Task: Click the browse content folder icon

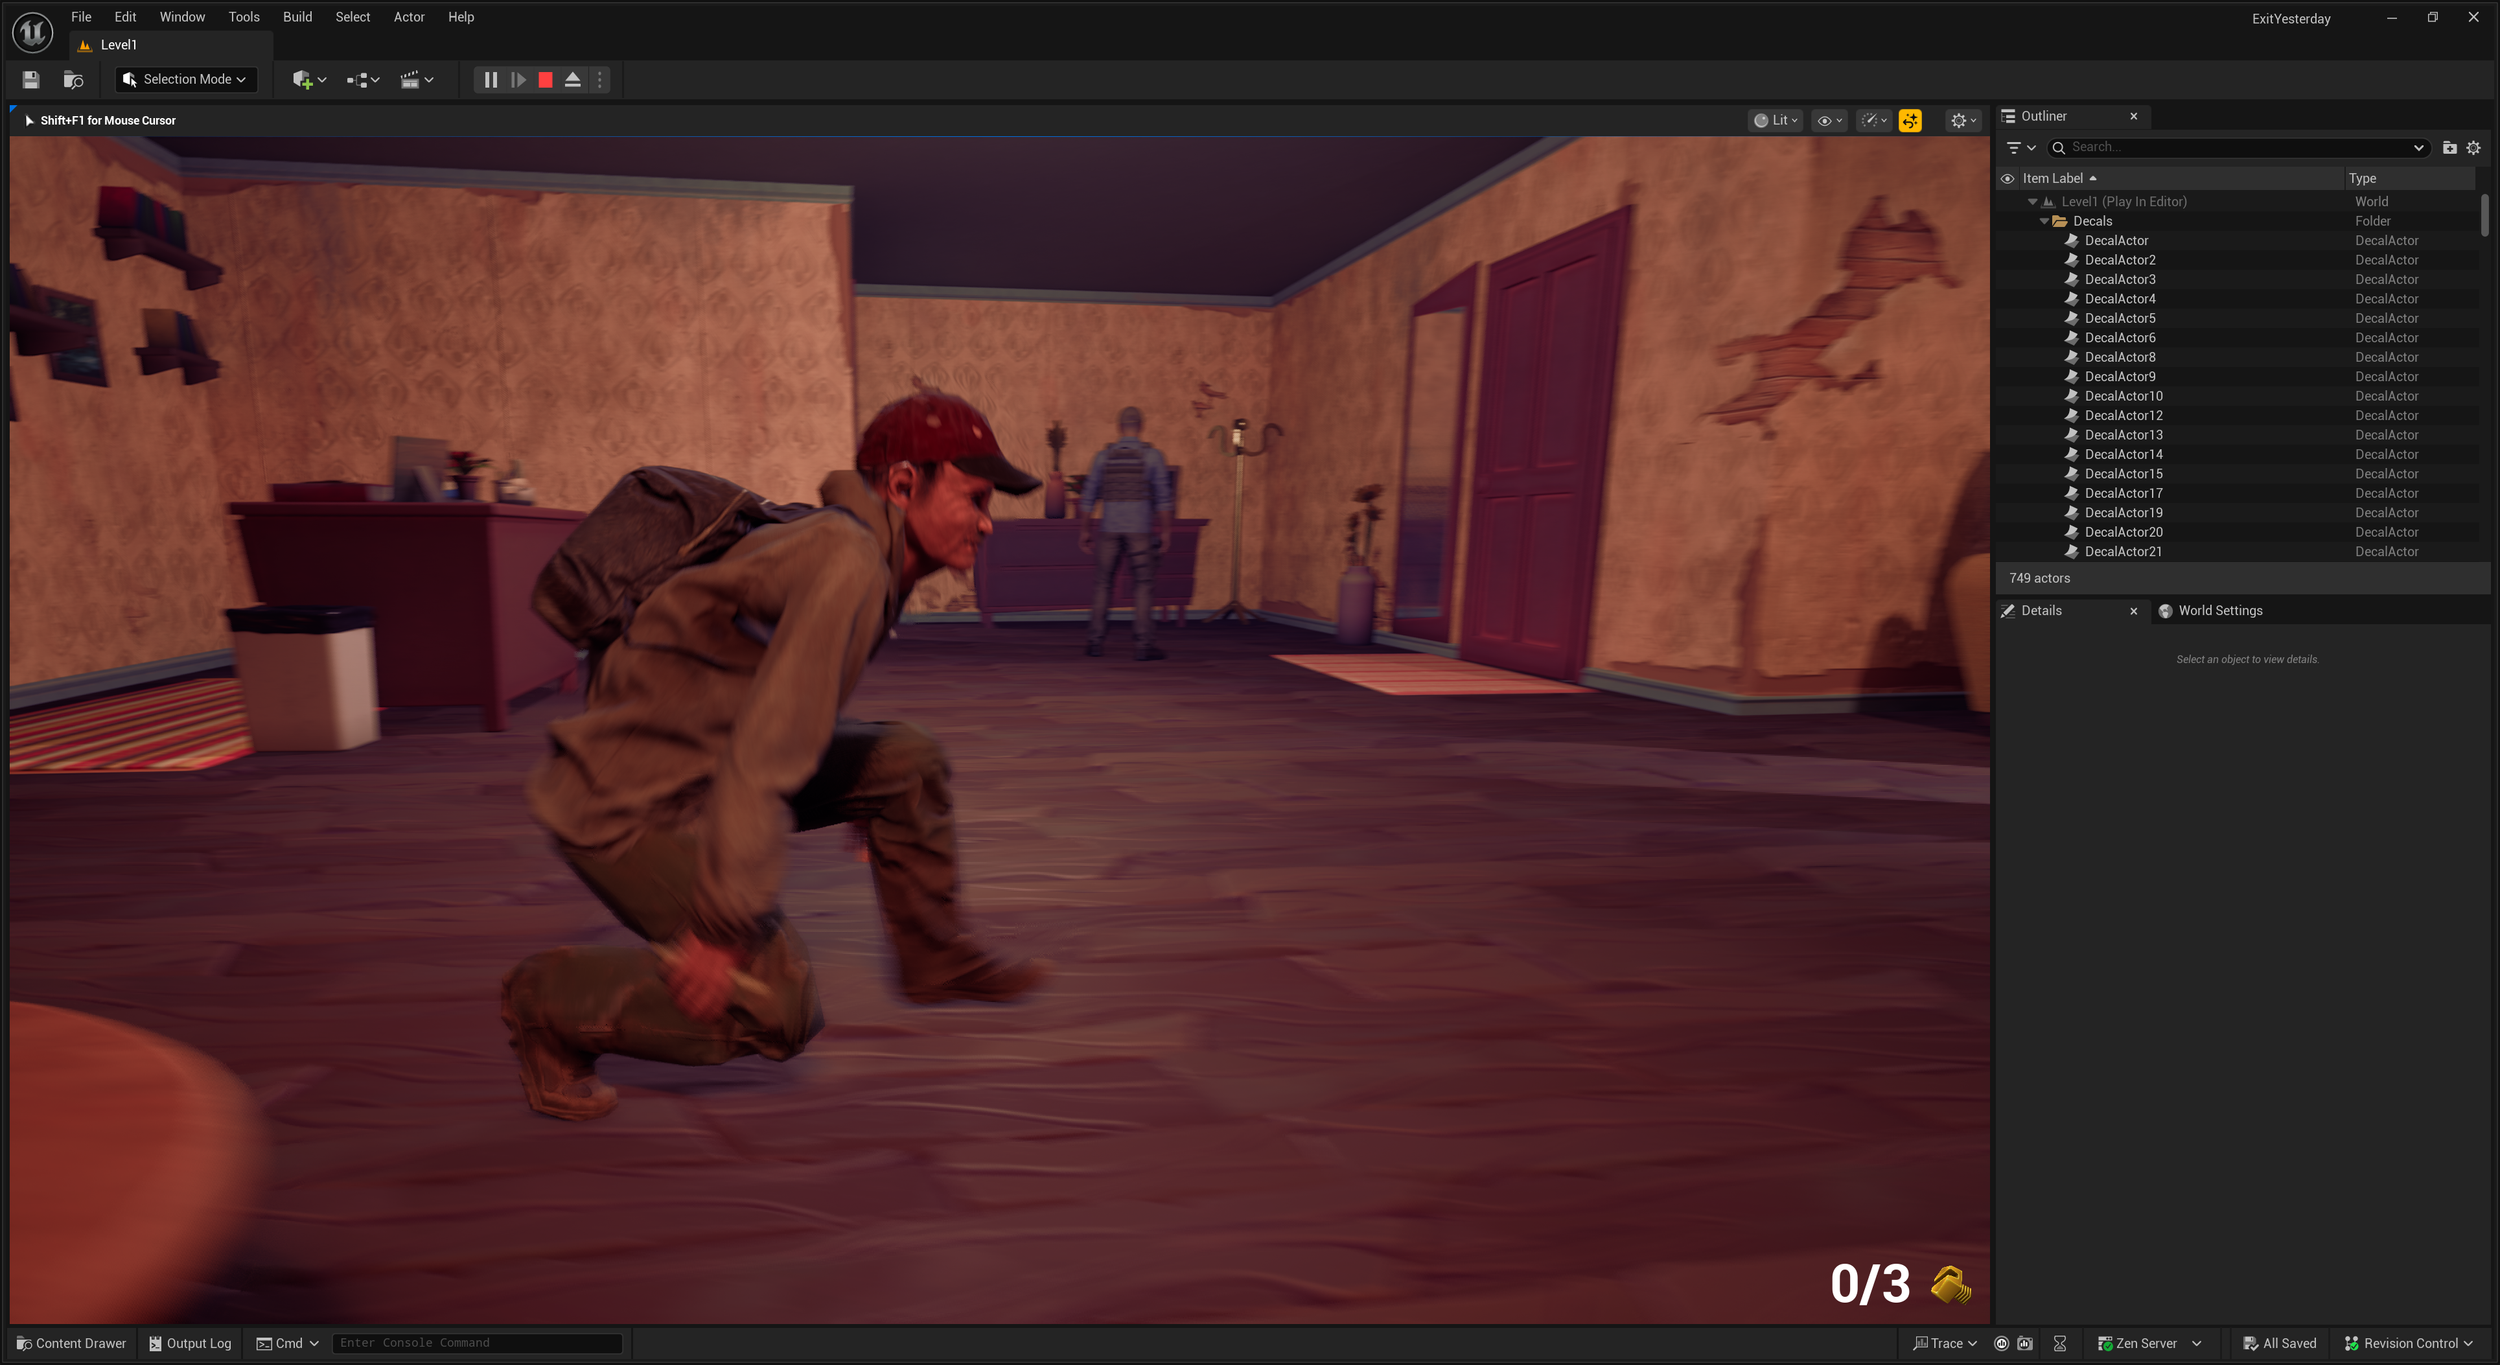Action: [x=73, y=80]
